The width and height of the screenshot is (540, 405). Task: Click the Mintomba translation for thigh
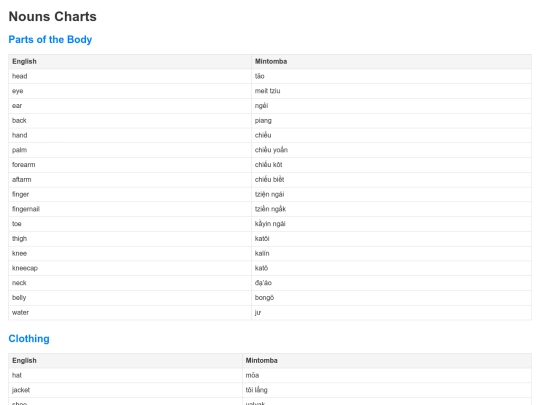pyautogui.click(x=262, y=239)
